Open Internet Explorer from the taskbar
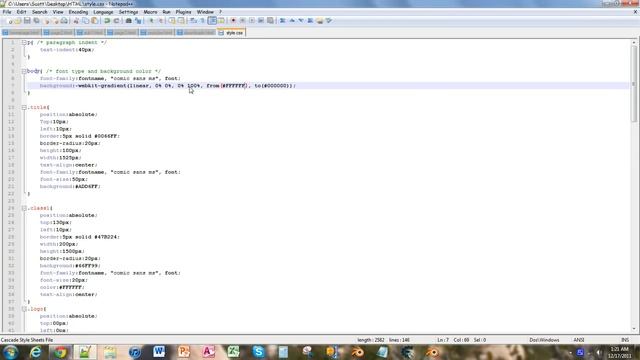This screenshot has height=360, width=640. 36,352
